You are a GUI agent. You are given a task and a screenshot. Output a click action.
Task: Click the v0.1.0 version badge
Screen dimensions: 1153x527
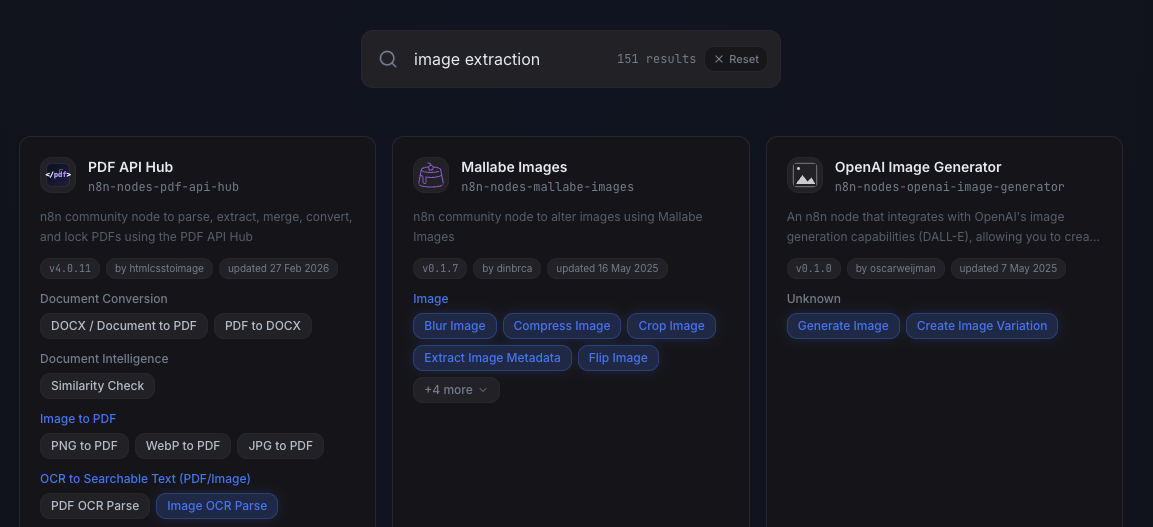(x=813, y=268)
